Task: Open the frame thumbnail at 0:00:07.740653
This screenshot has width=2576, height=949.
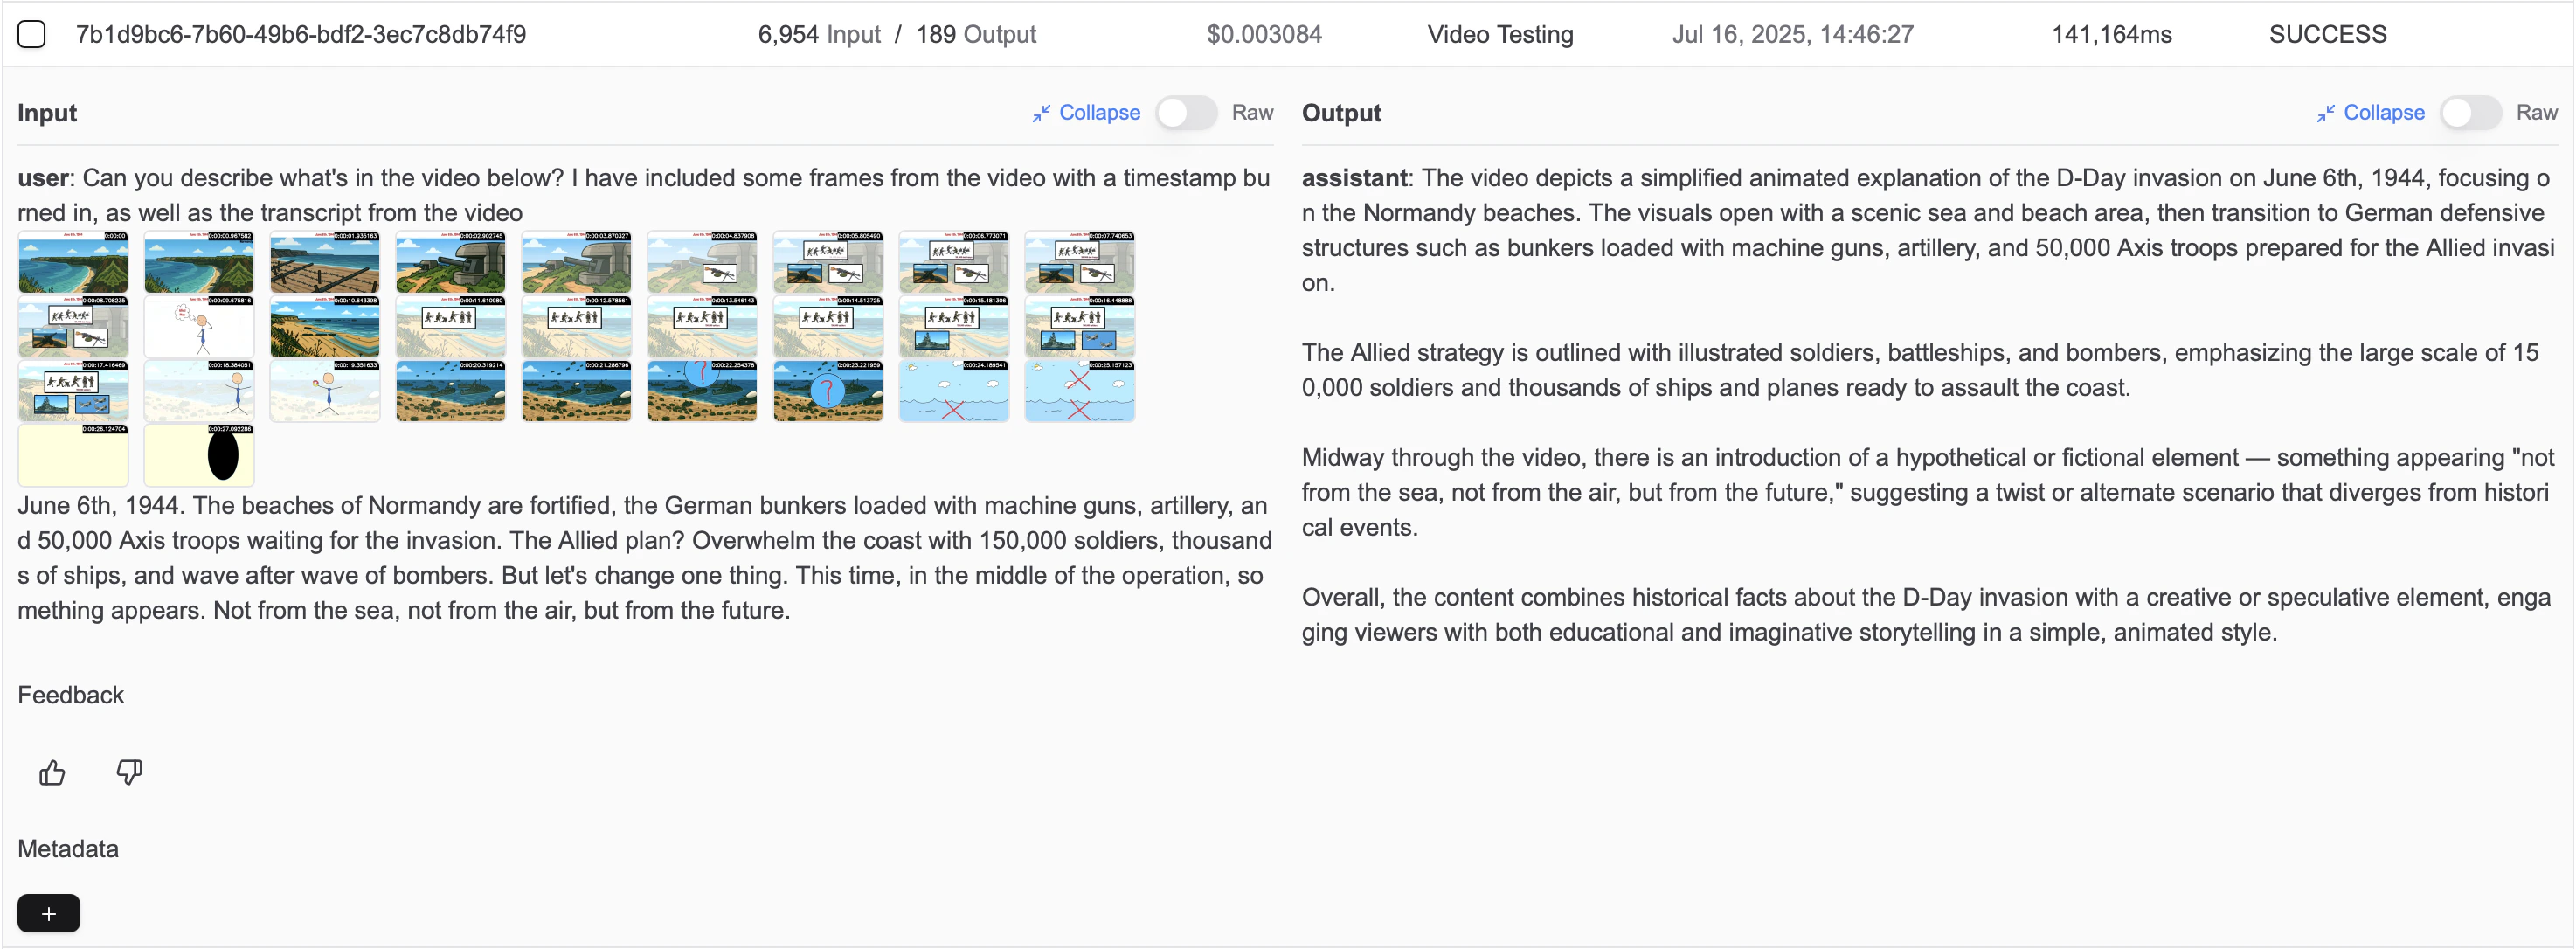Action: [x=1080, y=262]
